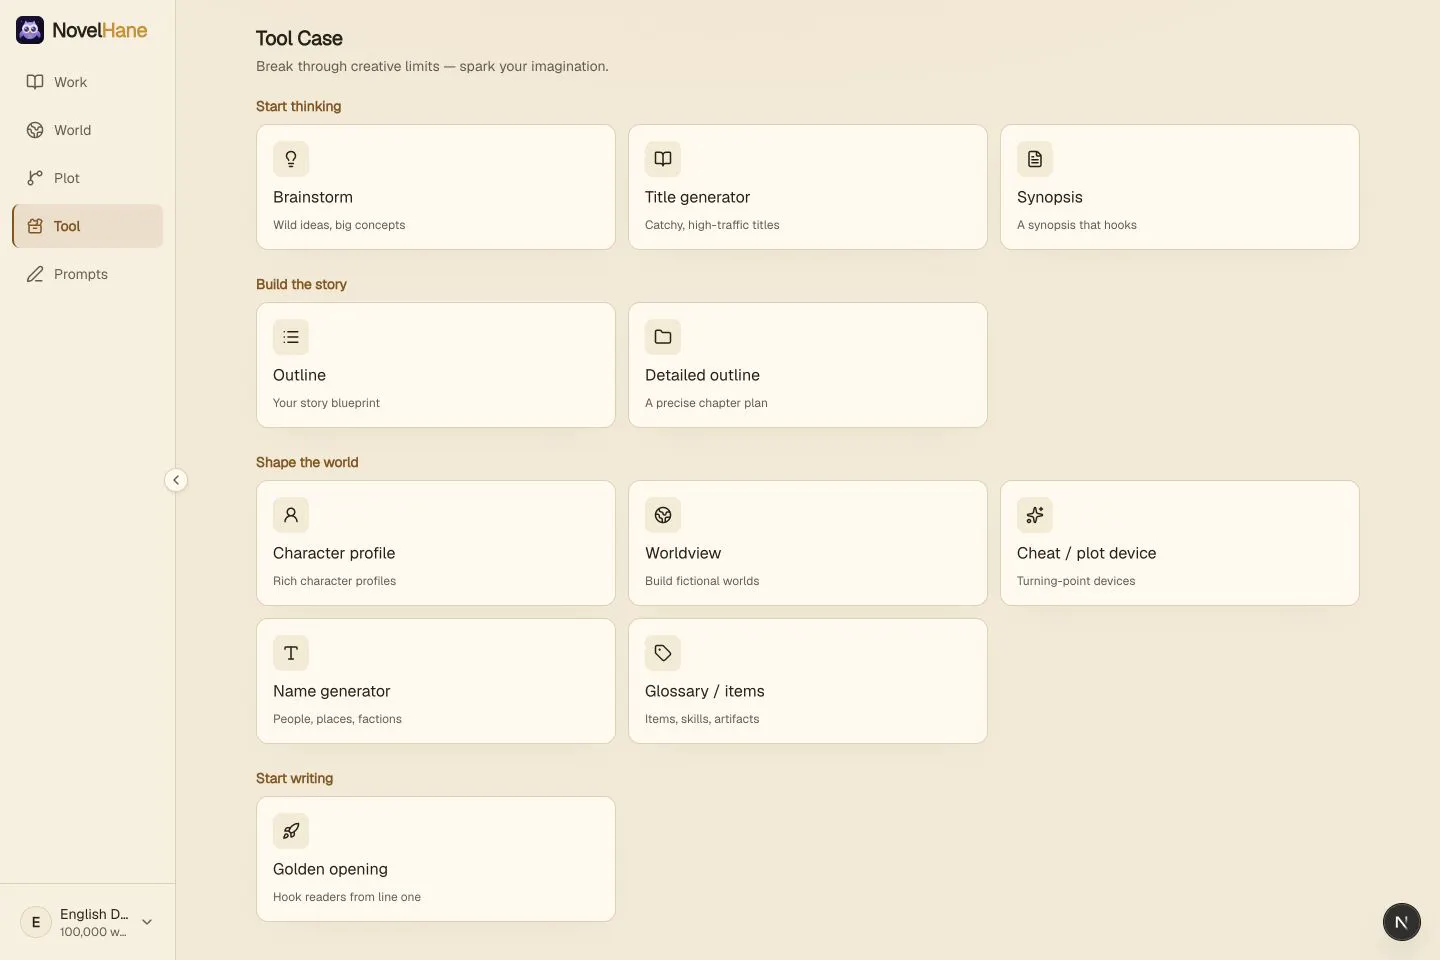The height and width of the screenshot is (960, 1440).
Task: Click the Title generator book icon
Action: point(663,159)
